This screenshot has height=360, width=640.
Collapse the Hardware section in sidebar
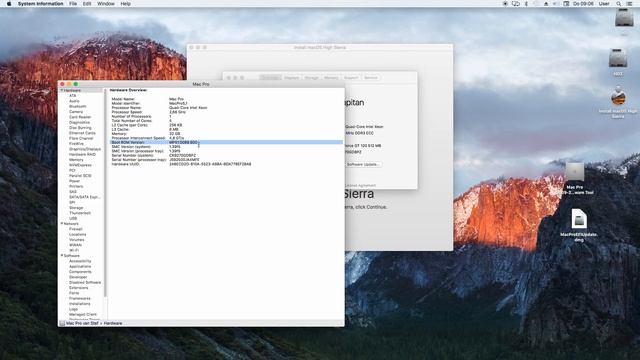62,90
